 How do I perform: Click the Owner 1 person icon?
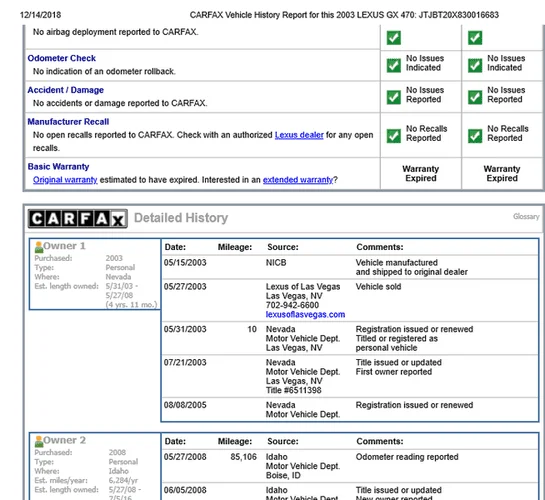click(39, 247)
